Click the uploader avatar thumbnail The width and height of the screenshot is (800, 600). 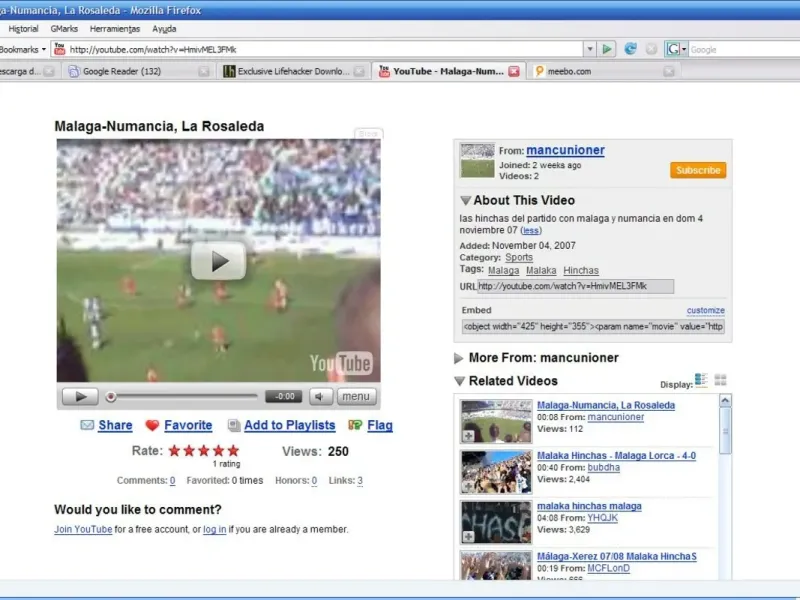tap(478, 160)
